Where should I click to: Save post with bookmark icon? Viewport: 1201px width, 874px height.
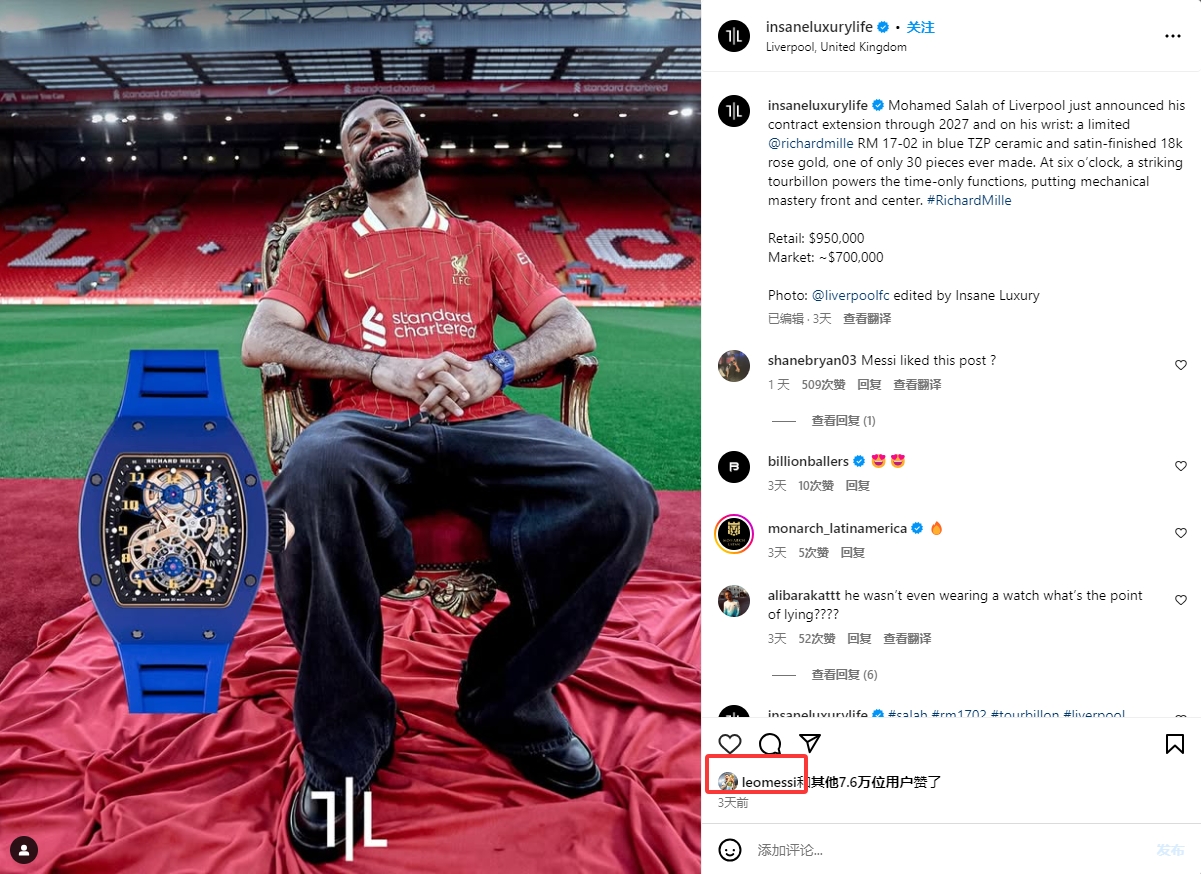point(1175,744)
